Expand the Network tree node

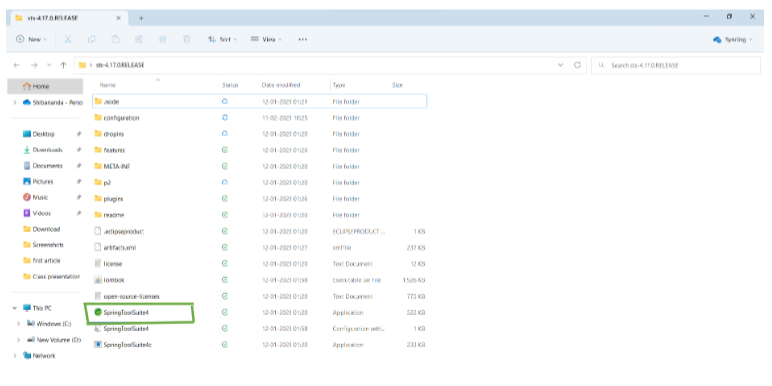pyautogui.click(x=15, y=355)
